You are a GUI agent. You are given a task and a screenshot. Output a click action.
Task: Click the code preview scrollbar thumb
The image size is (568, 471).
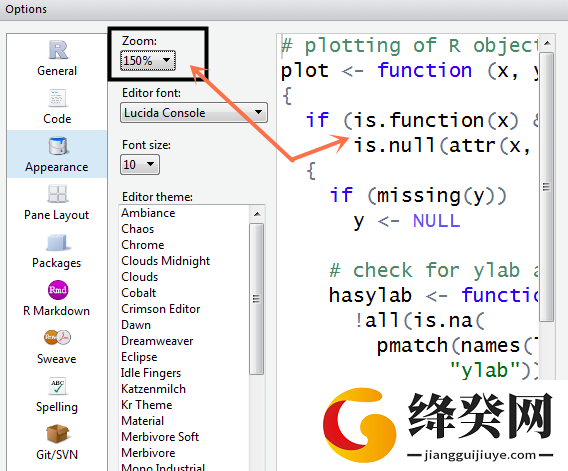click(547, 187)
